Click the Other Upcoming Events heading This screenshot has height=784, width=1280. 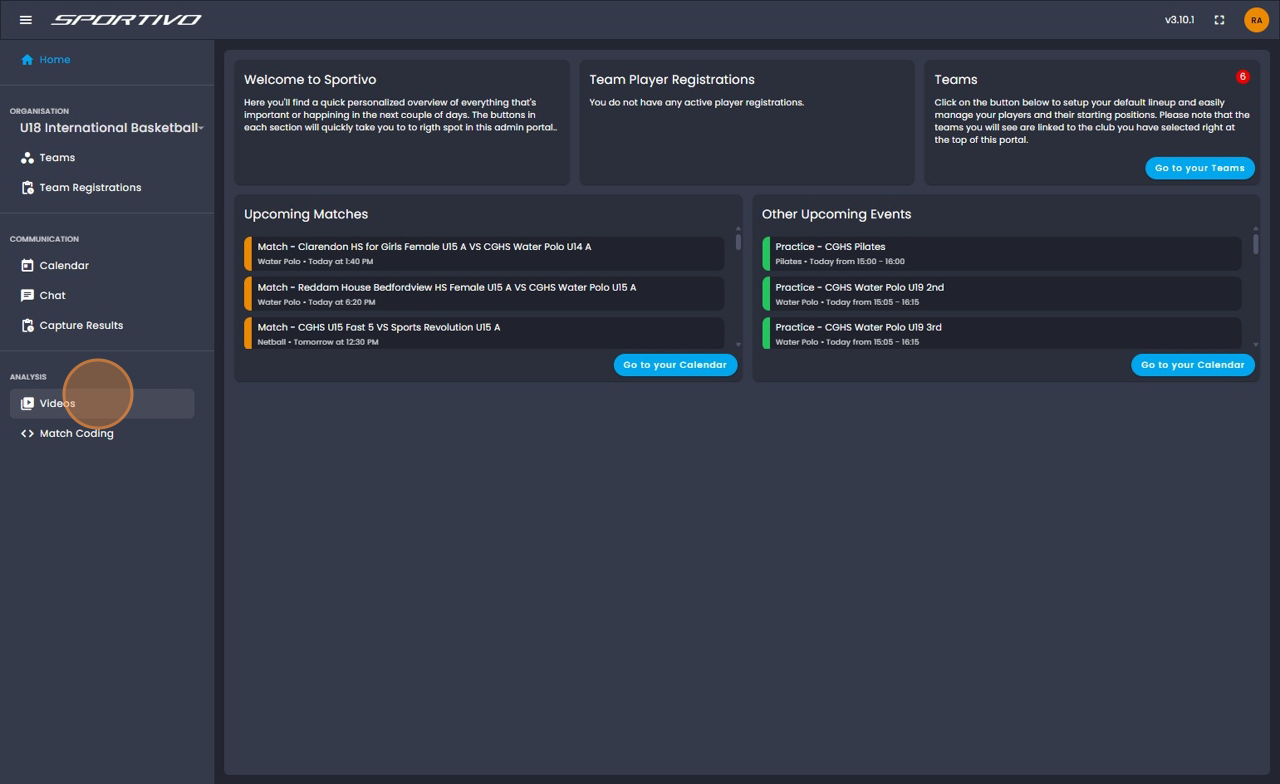[836, 214]
